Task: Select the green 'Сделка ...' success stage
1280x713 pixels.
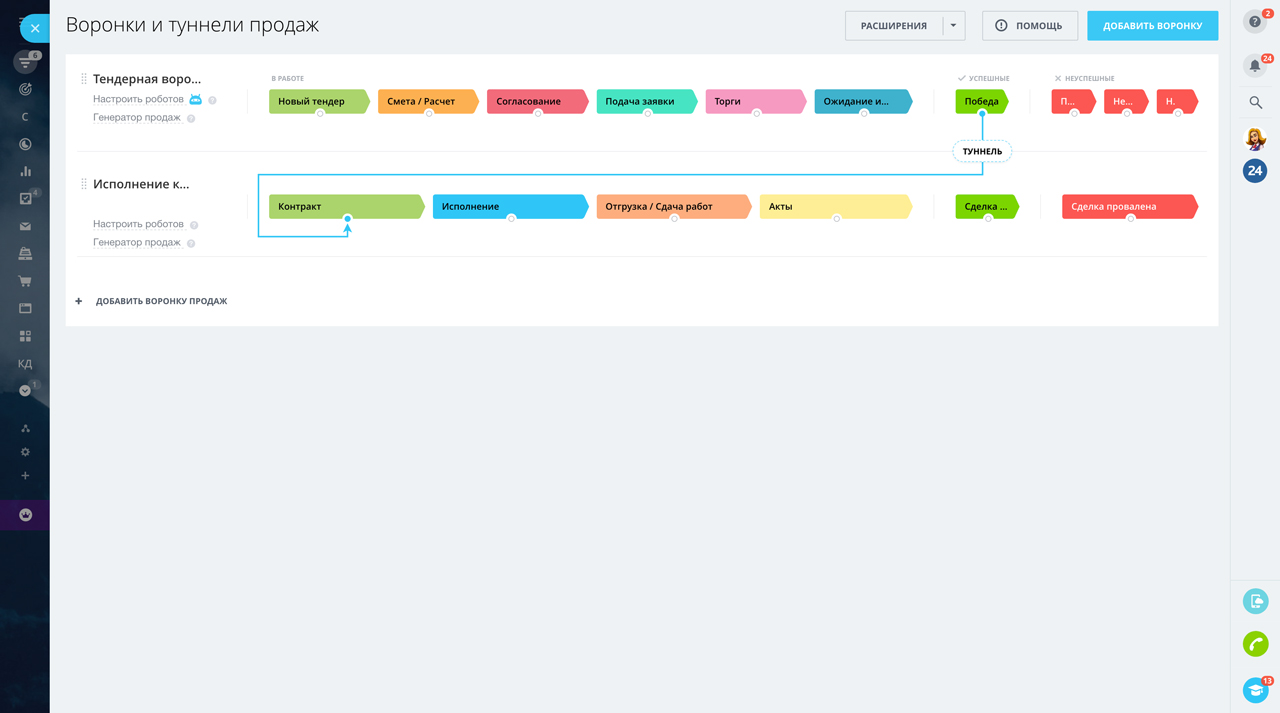Action: [987, 206]
